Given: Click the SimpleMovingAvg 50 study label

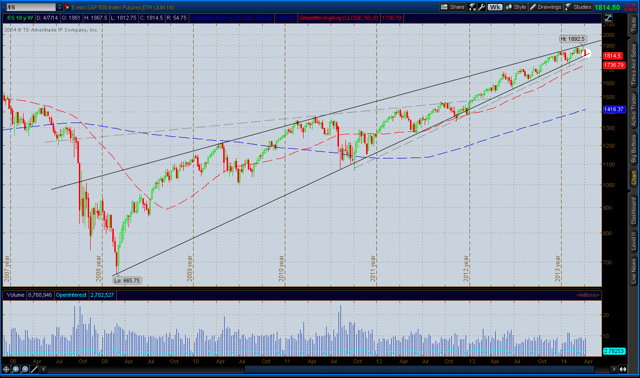Looking at the screenshot, I should [339, 18].
